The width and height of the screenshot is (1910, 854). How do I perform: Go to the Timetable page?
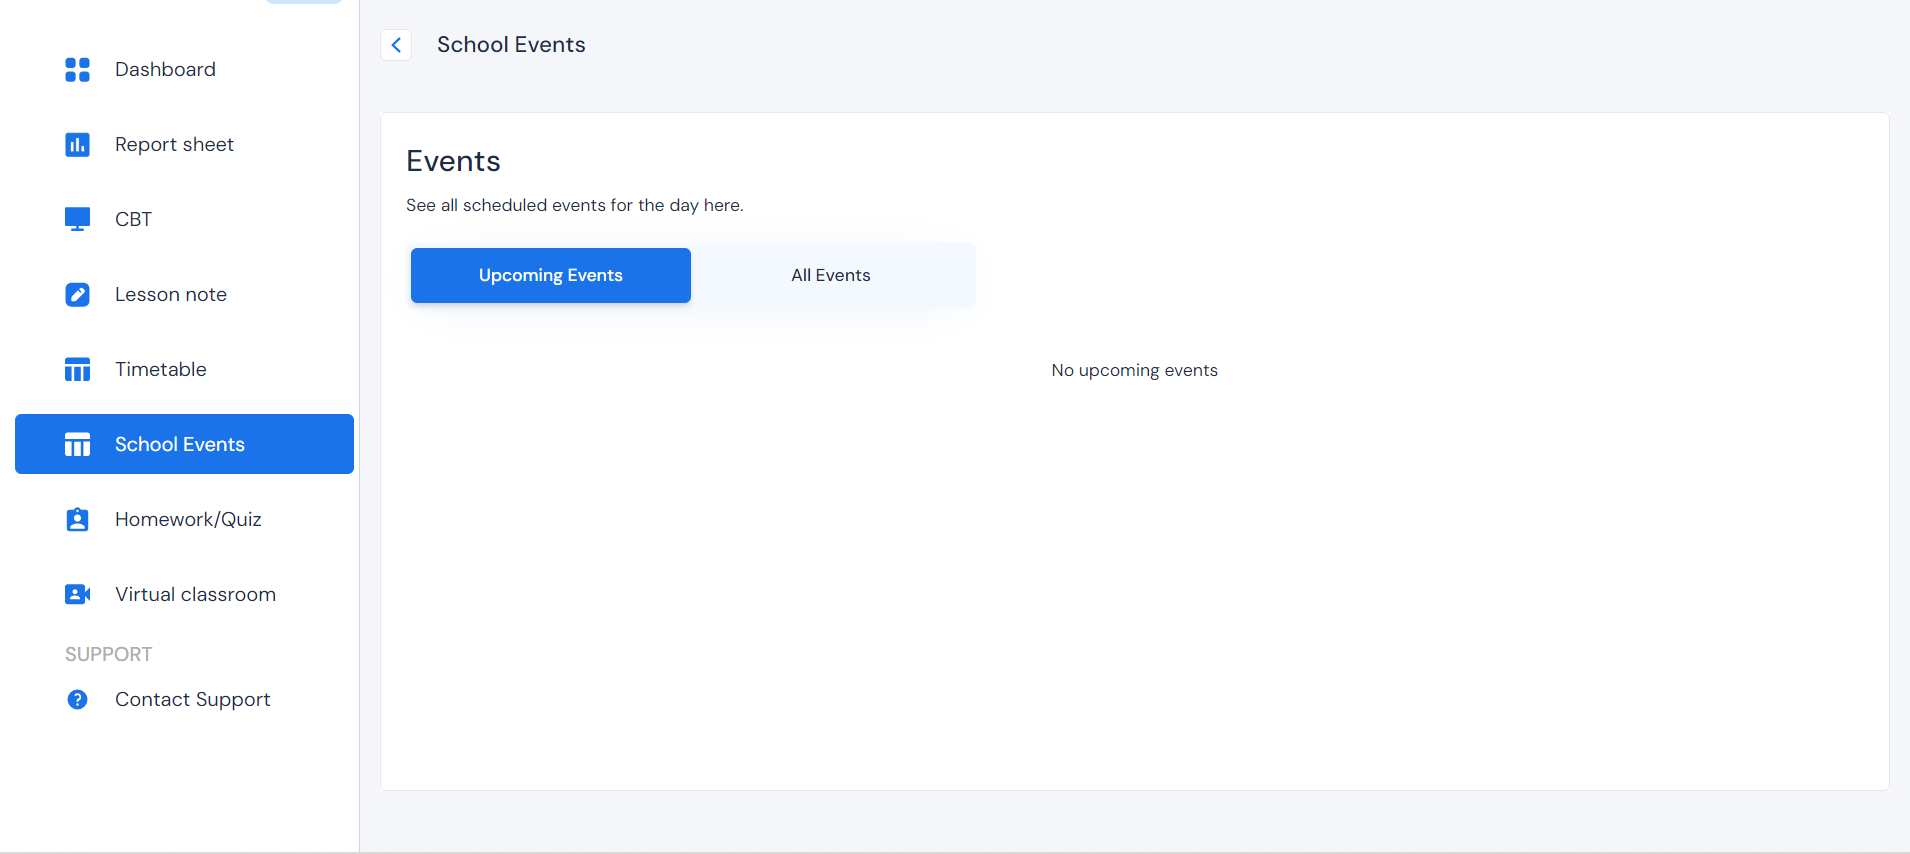pos(160,370)
